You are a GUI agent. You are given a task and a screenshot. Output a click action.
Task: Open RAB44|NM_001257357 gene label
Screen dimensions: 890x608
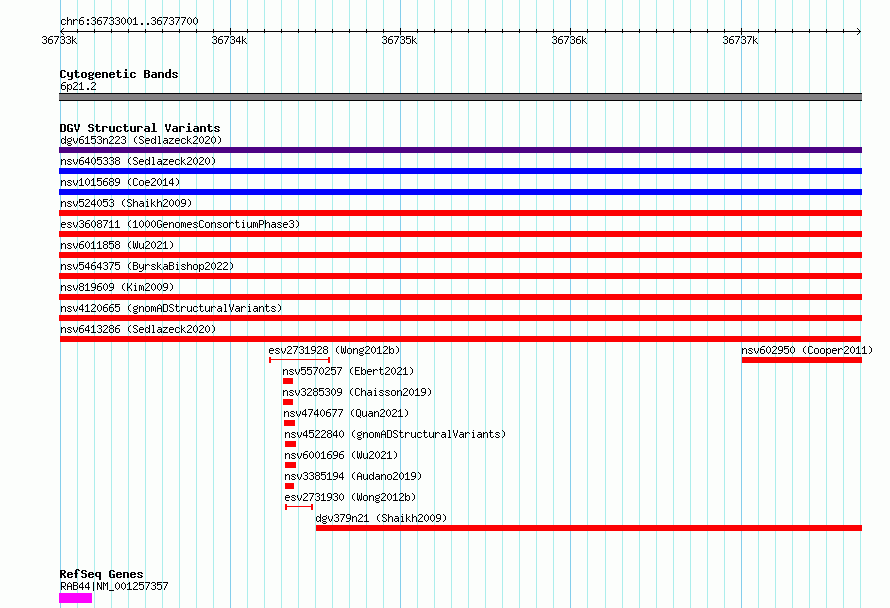(114, 586)
